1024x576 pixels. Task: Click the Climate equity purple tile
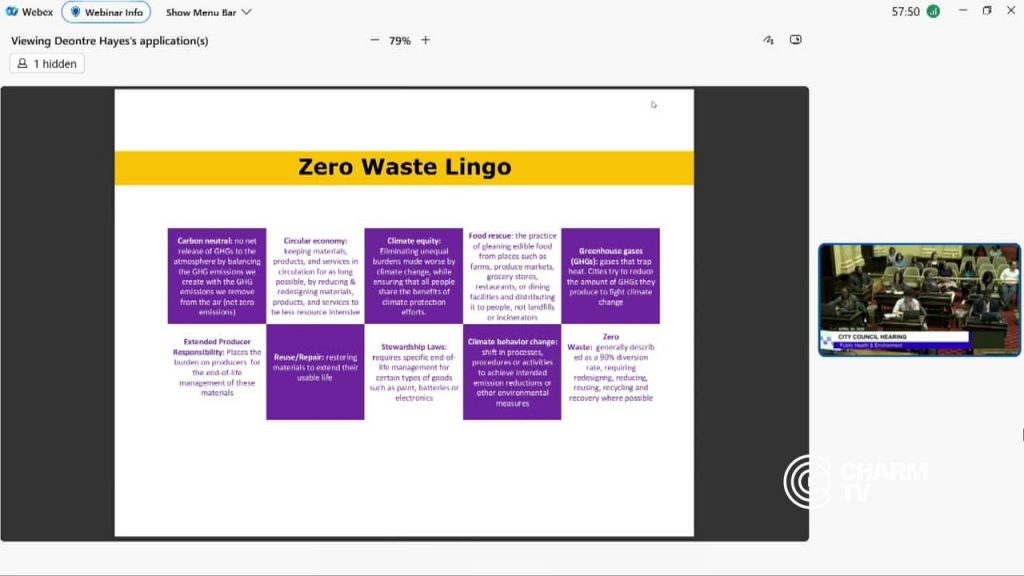pyautogui.click(x=413, y=276)
